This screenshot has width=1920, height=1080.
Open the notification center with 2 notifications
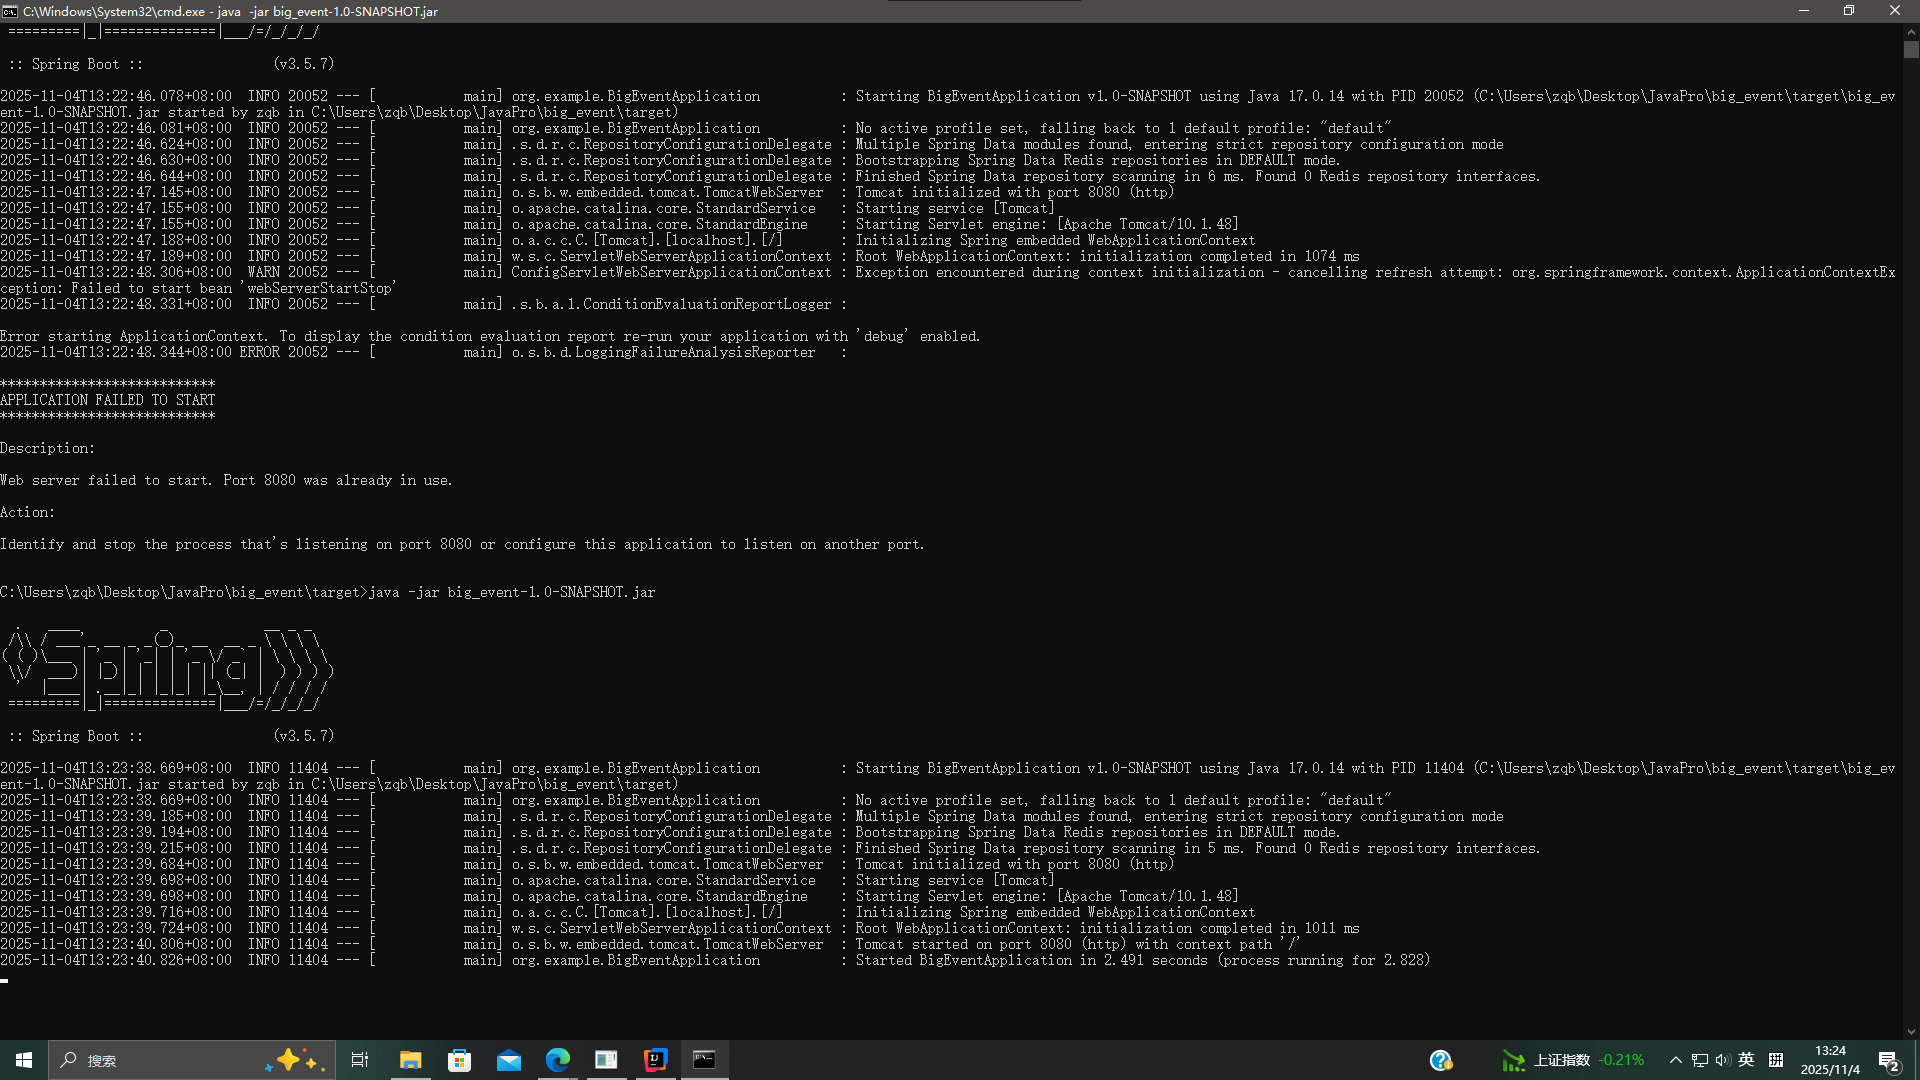(1888, 1060)
